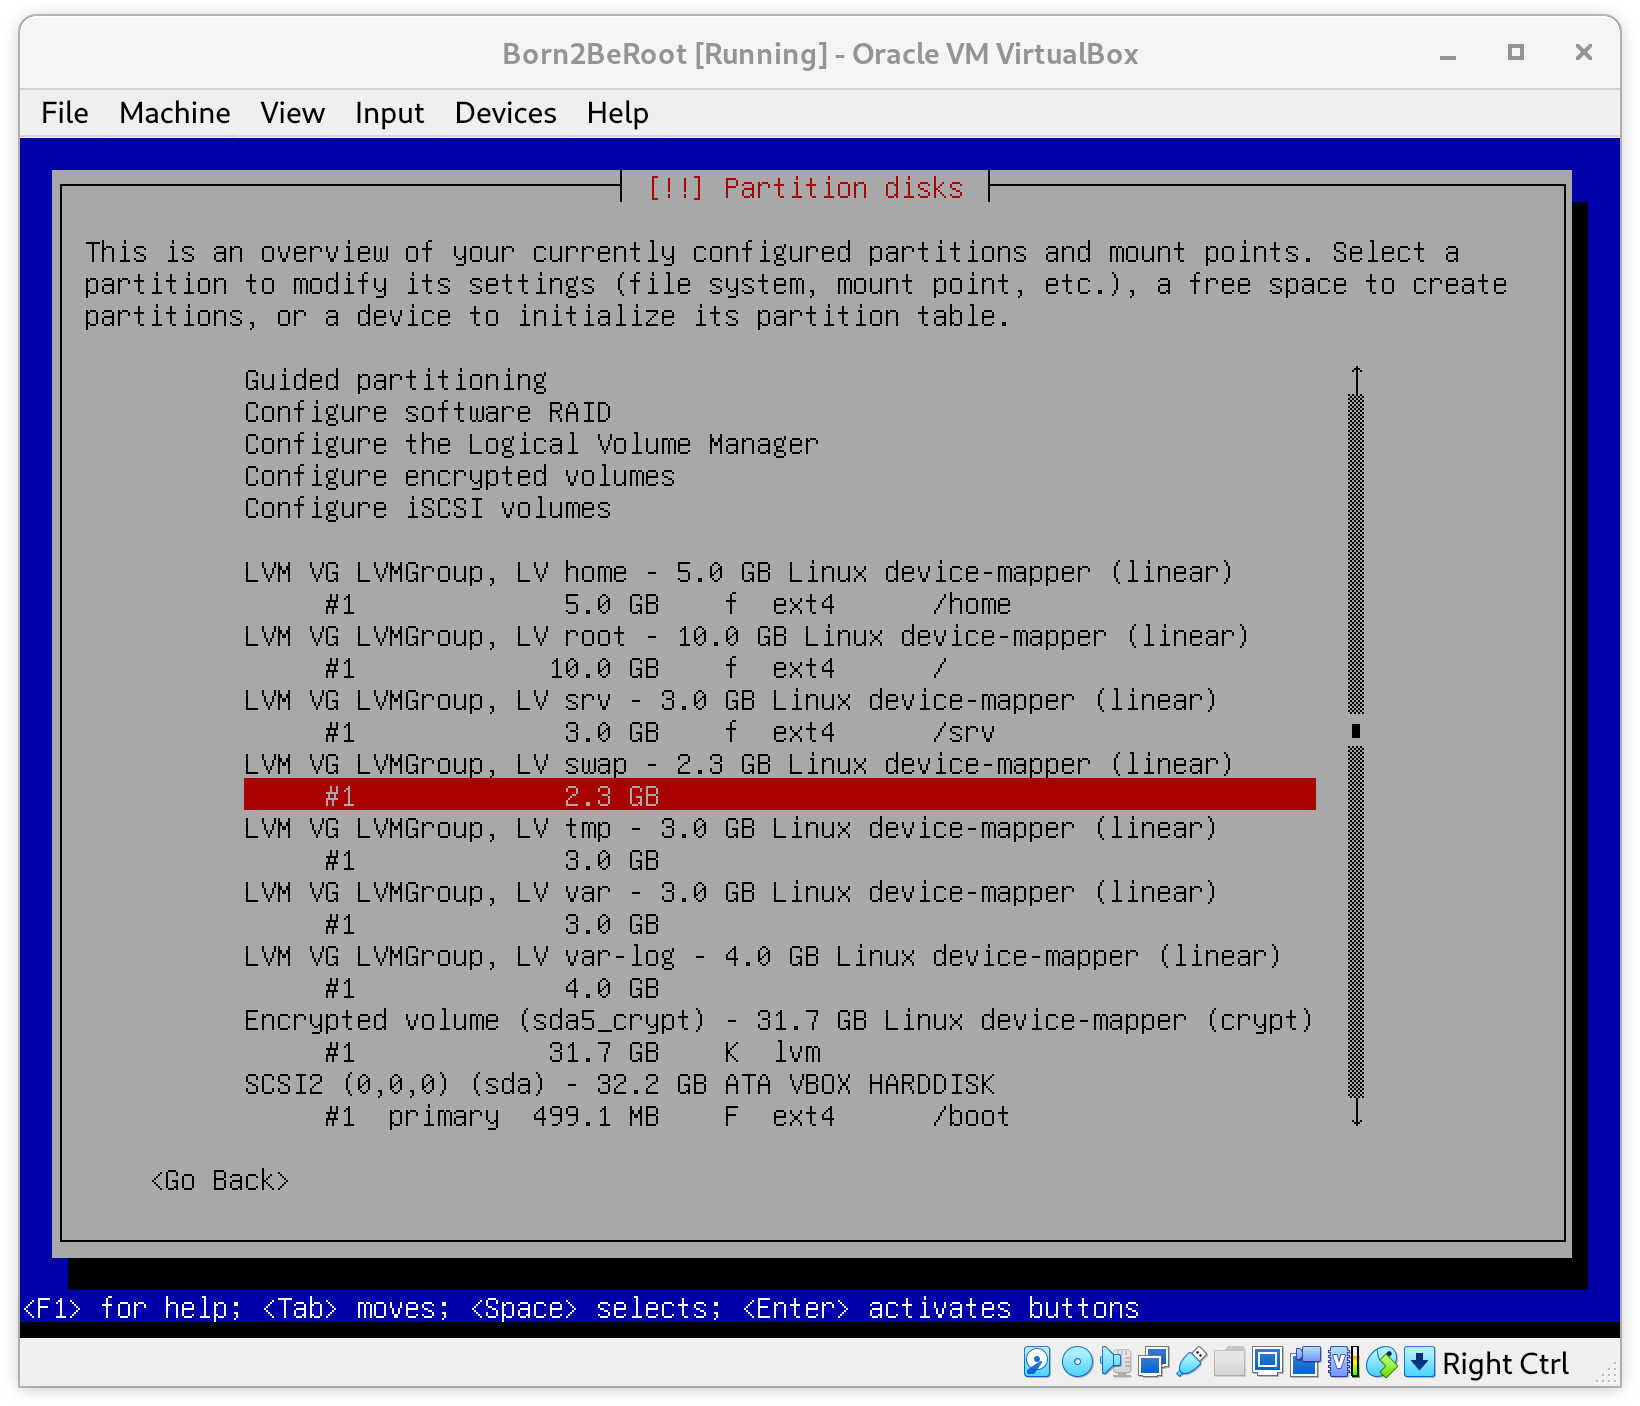Click the scrollbar position marker in partition list

point(1356,731)
